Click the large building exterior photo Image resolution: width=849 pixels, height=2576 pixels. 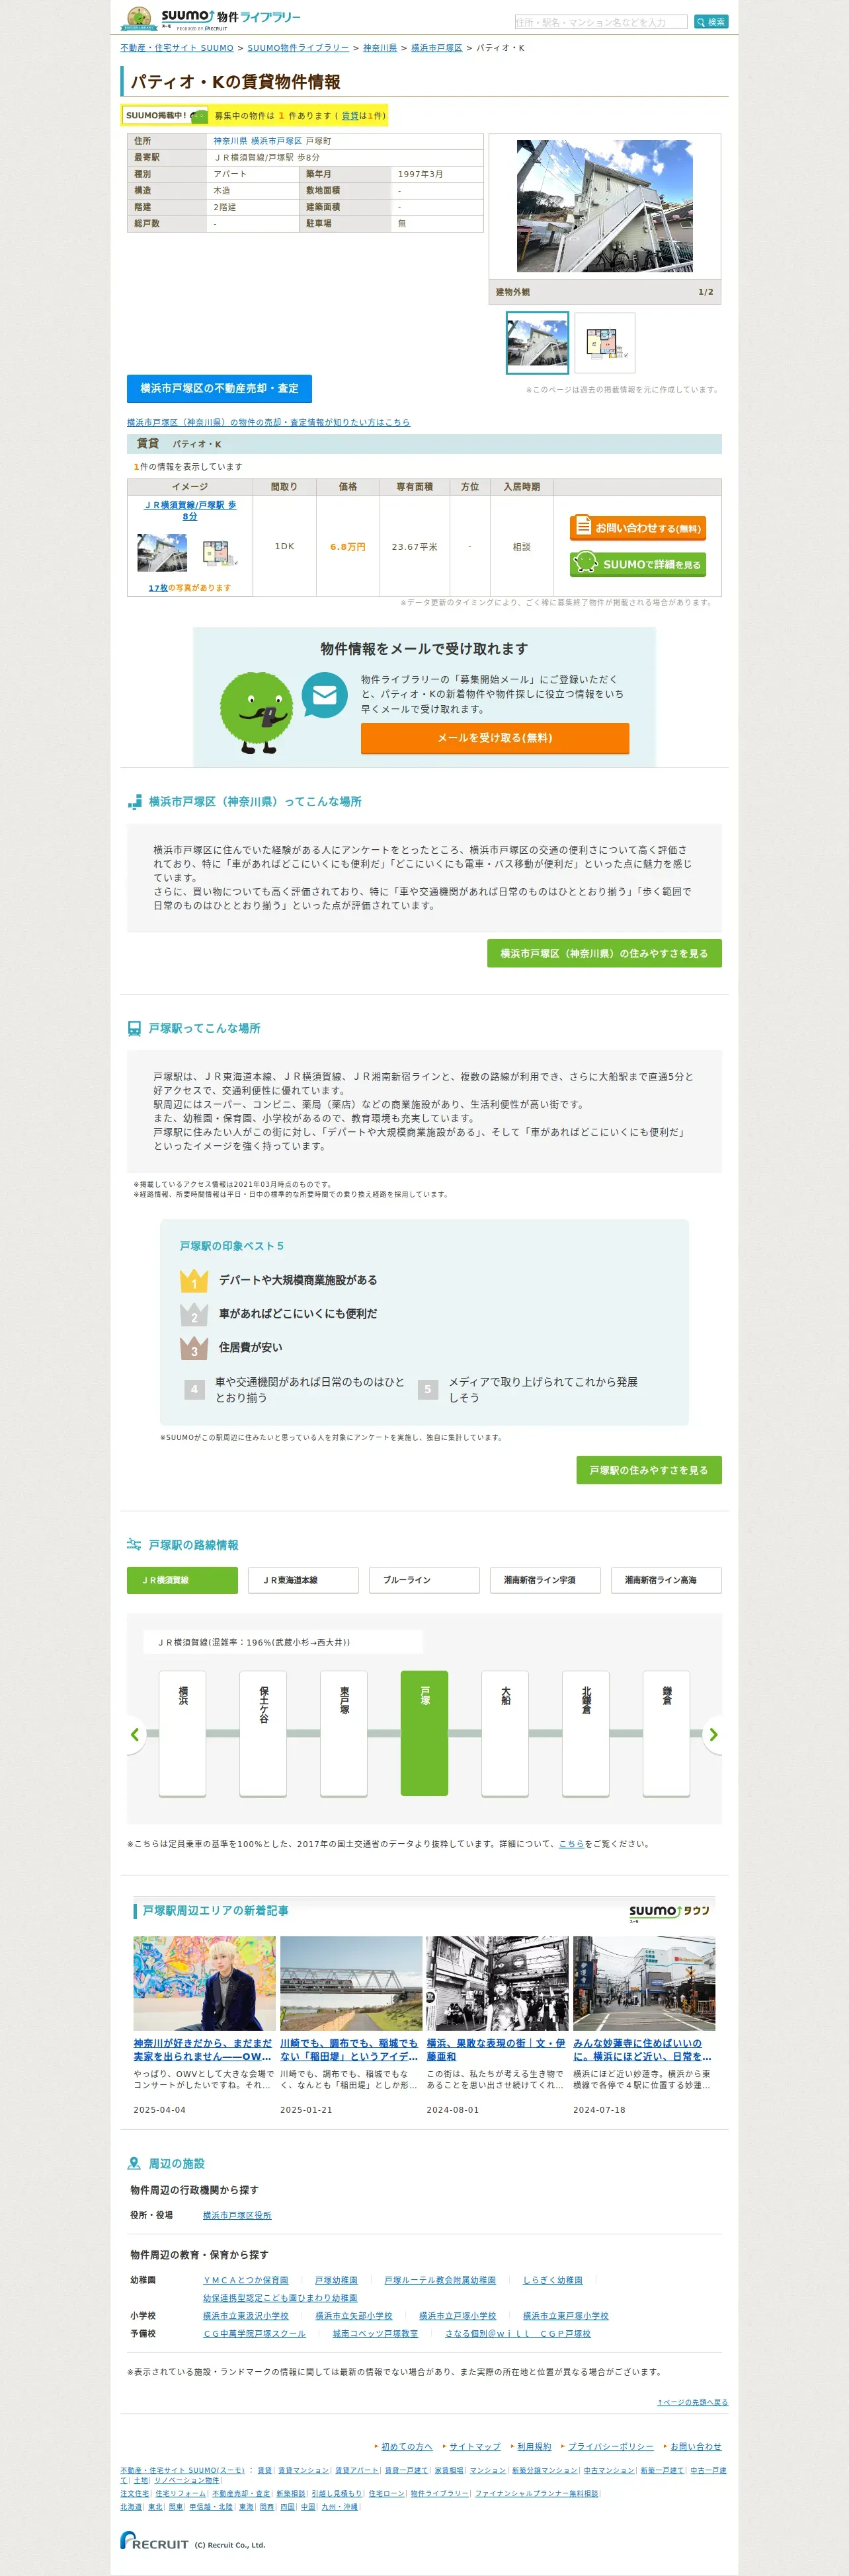[604, 206]
